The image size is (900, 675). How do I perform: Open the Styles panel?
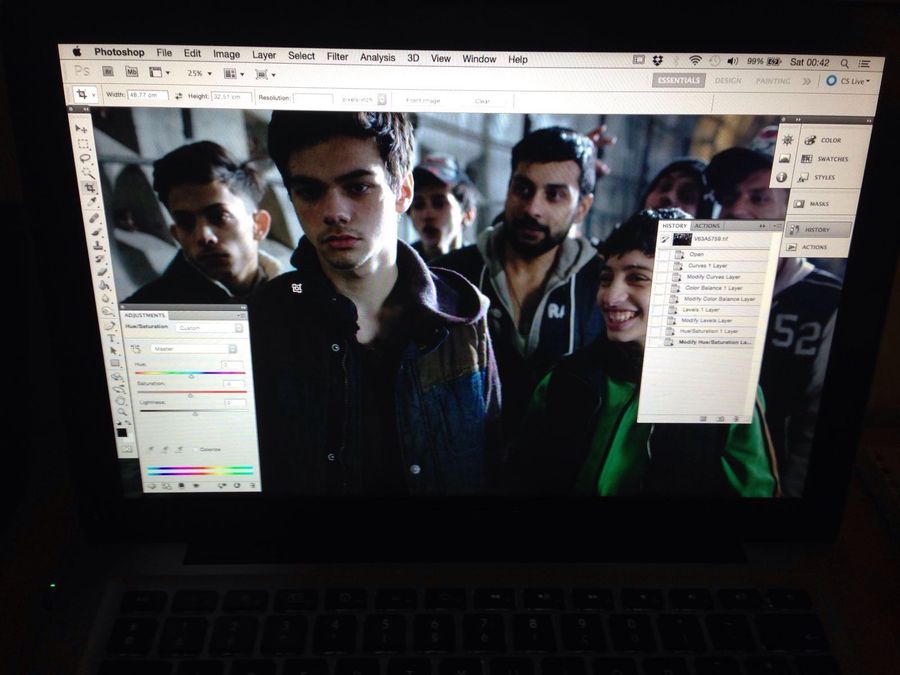[x=817, y=177]
